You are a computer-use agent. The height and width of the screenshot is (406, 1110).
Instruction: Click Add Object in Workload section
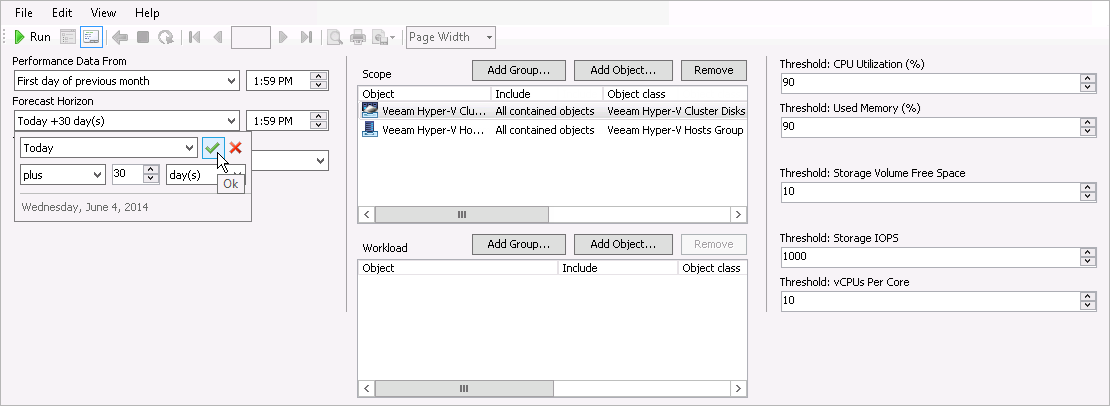[x=623, y=244]
